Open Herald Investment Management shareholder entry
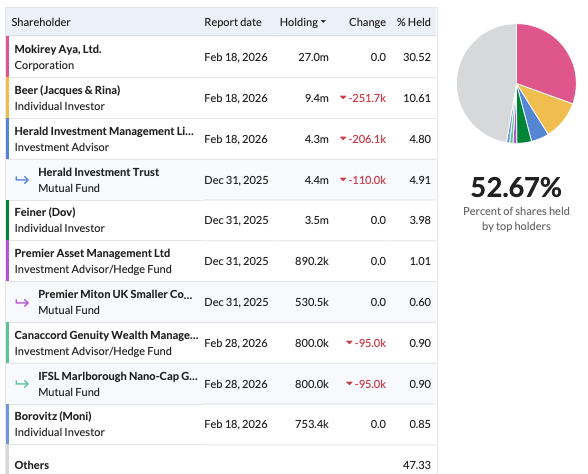 pyautogui.click(x=104, y=131)
